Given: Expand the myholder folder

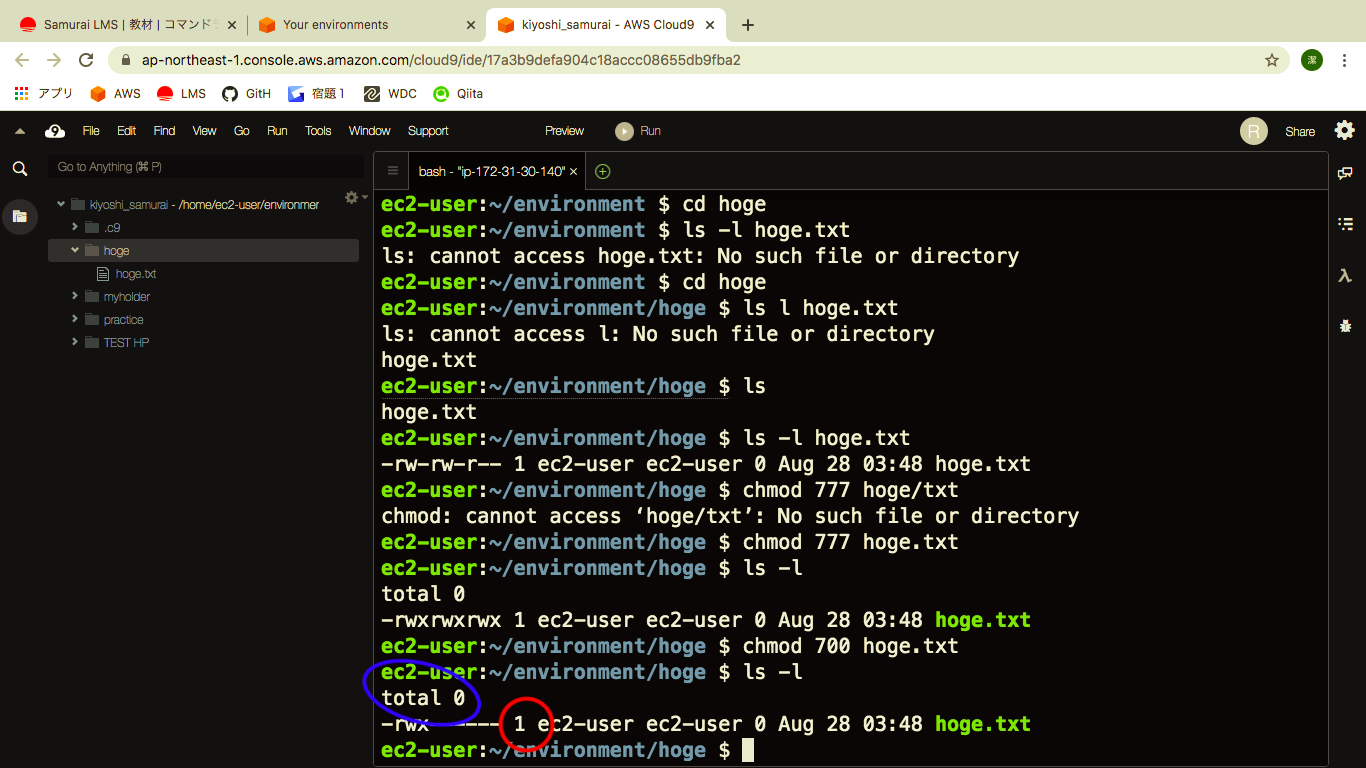Looking at the screenshot, I should (75, 296).
